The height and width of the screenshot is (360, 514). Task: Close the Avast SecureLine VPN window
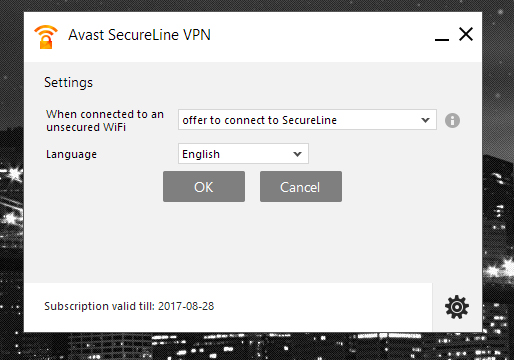[466, 34]
